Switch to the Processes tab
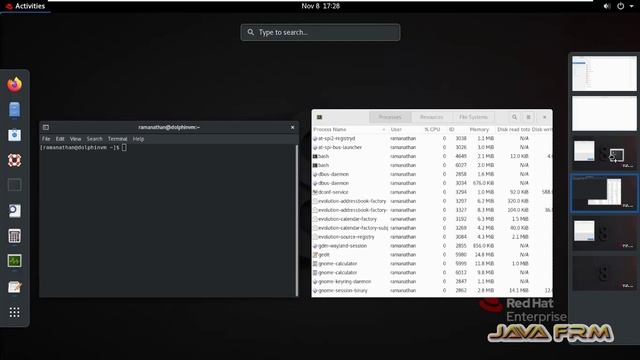The width and height of the screenshot is (640, 360). click(390, 117)
